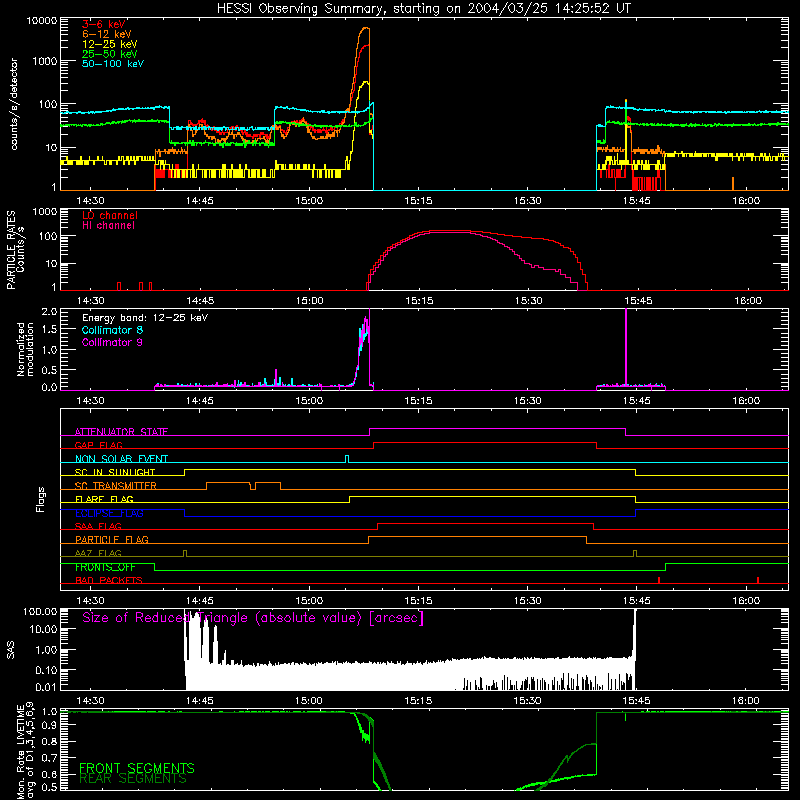
Task: Click the cyan 50-100 keV legend label
Action: (x=113, y=64)
